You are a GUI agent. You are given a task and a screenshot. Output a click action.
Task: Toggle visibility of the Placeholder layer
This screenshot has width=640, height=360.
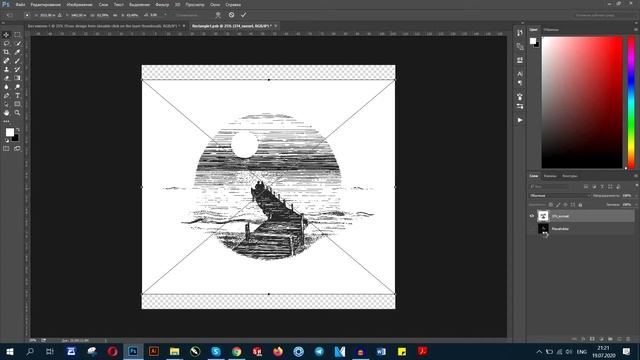532,229
